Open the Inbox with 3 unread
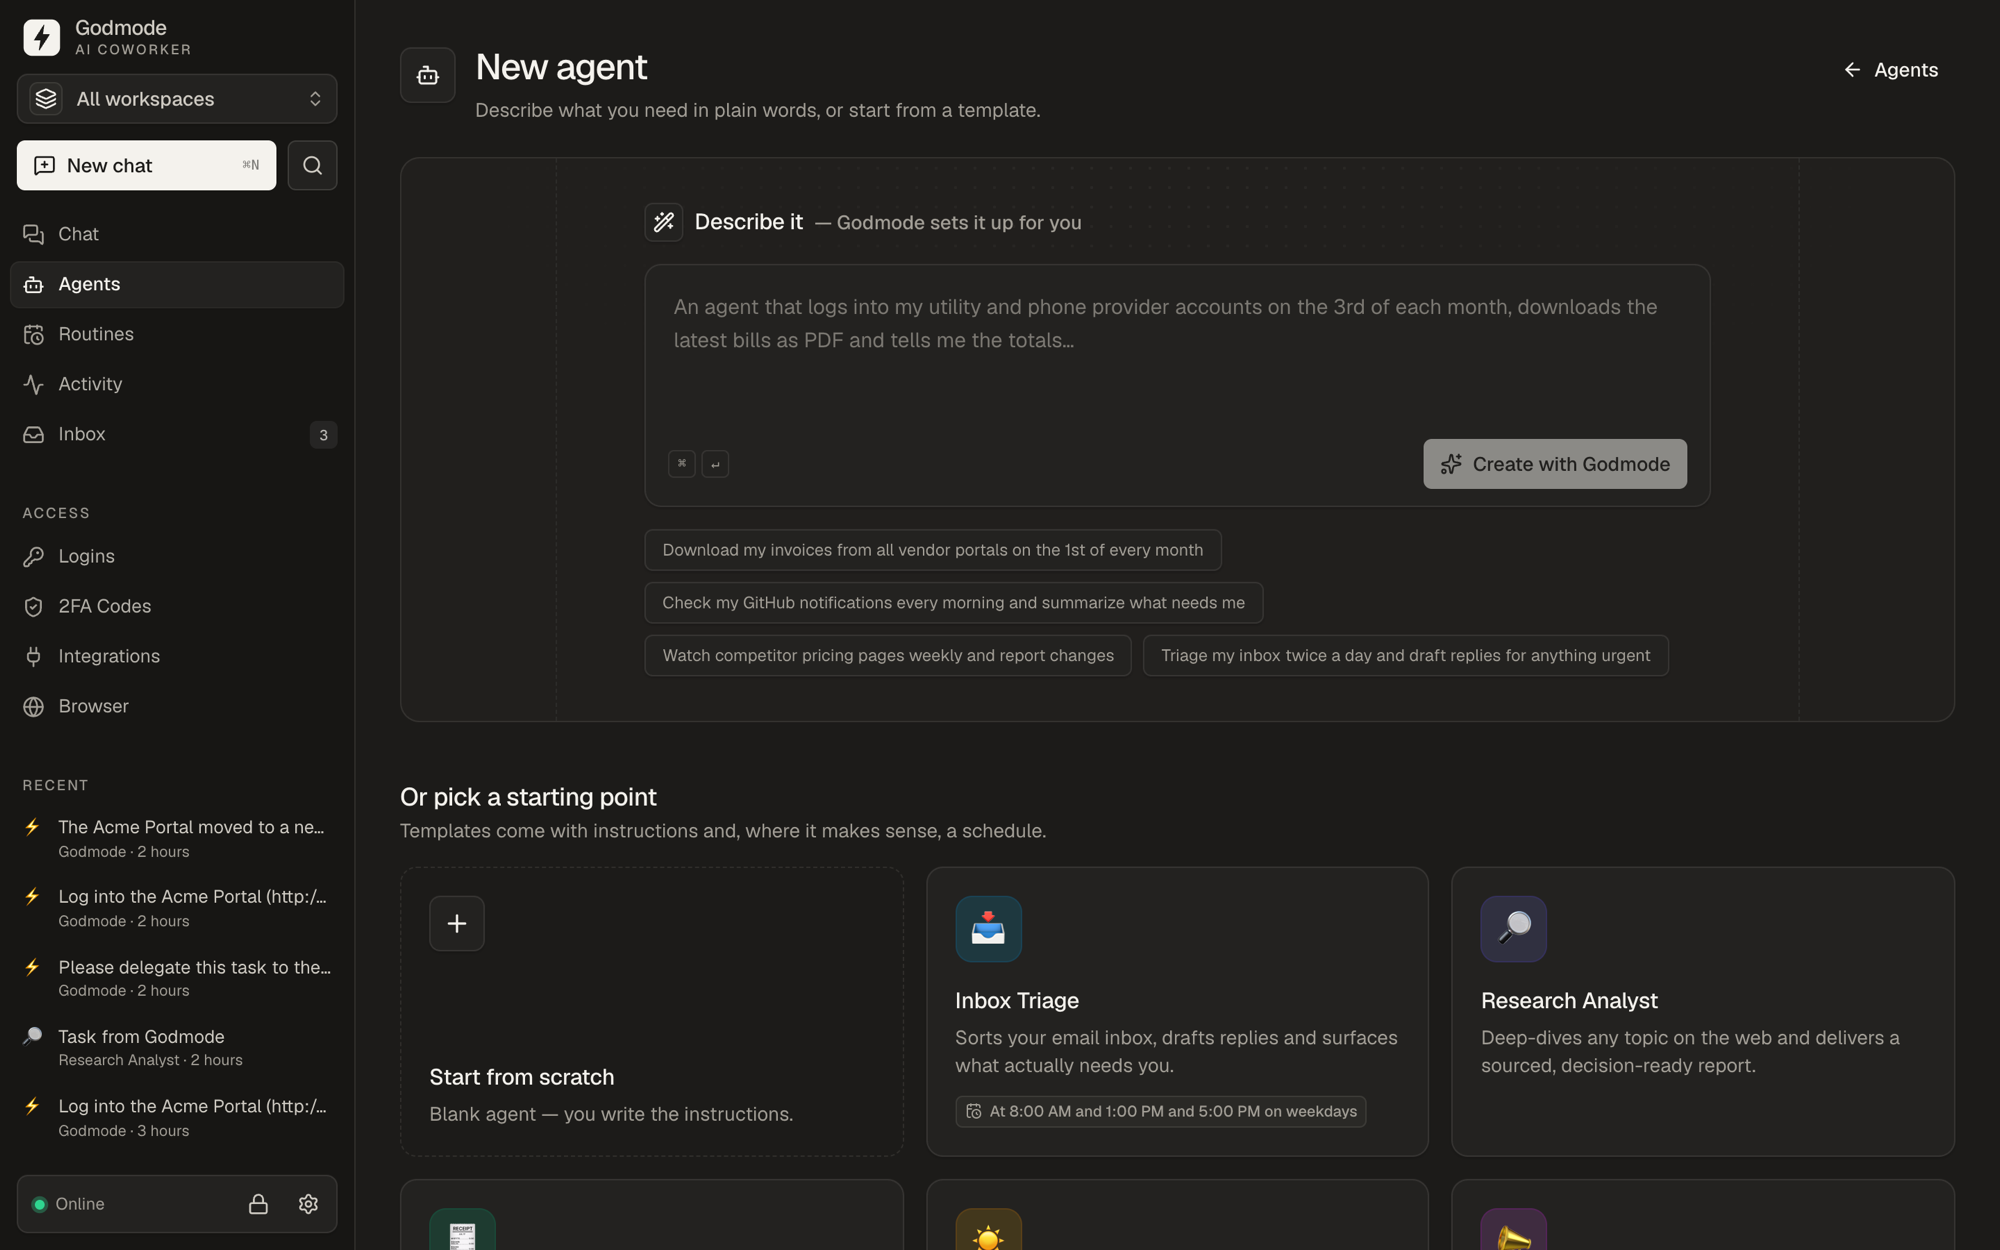Screen dimensions: 2000x1250 tap(177, 434)
